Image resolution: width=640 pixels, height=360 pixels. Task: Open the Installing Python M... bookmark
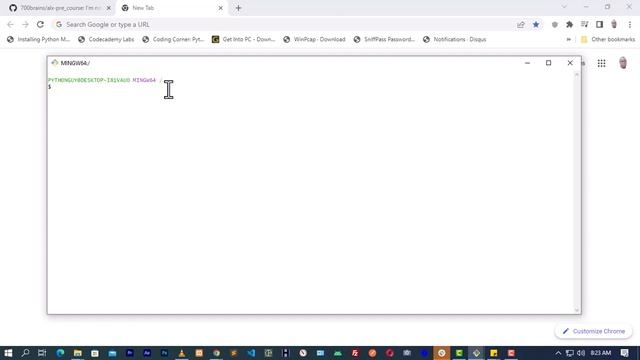click(39, 39)
